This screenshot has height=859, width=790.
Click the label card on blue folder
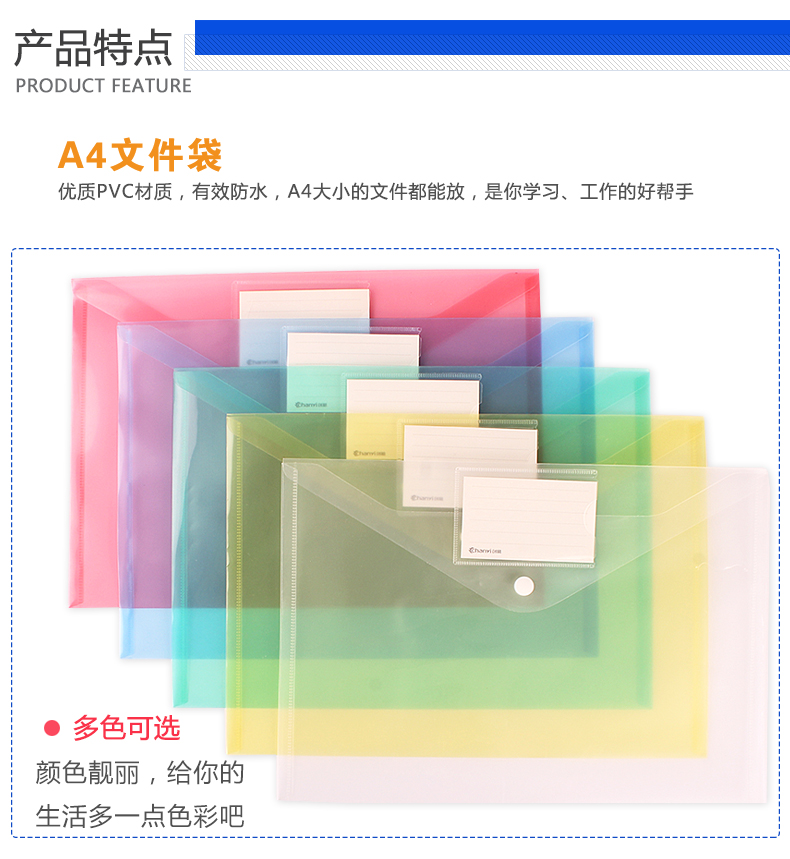[x=353, y=350]
